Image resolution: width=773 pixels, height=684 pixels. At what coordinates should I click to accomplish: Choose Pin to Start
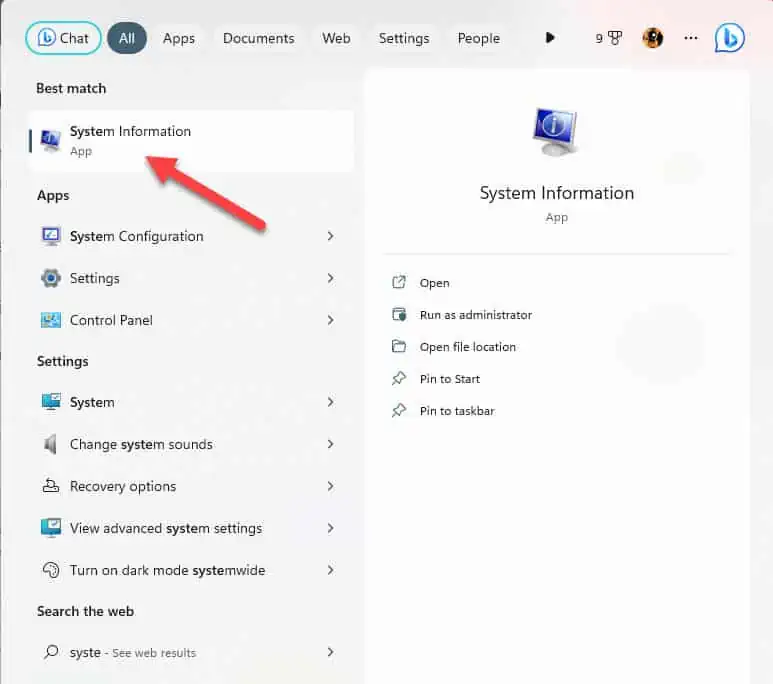pyautogui.click(x=450, y=379)
